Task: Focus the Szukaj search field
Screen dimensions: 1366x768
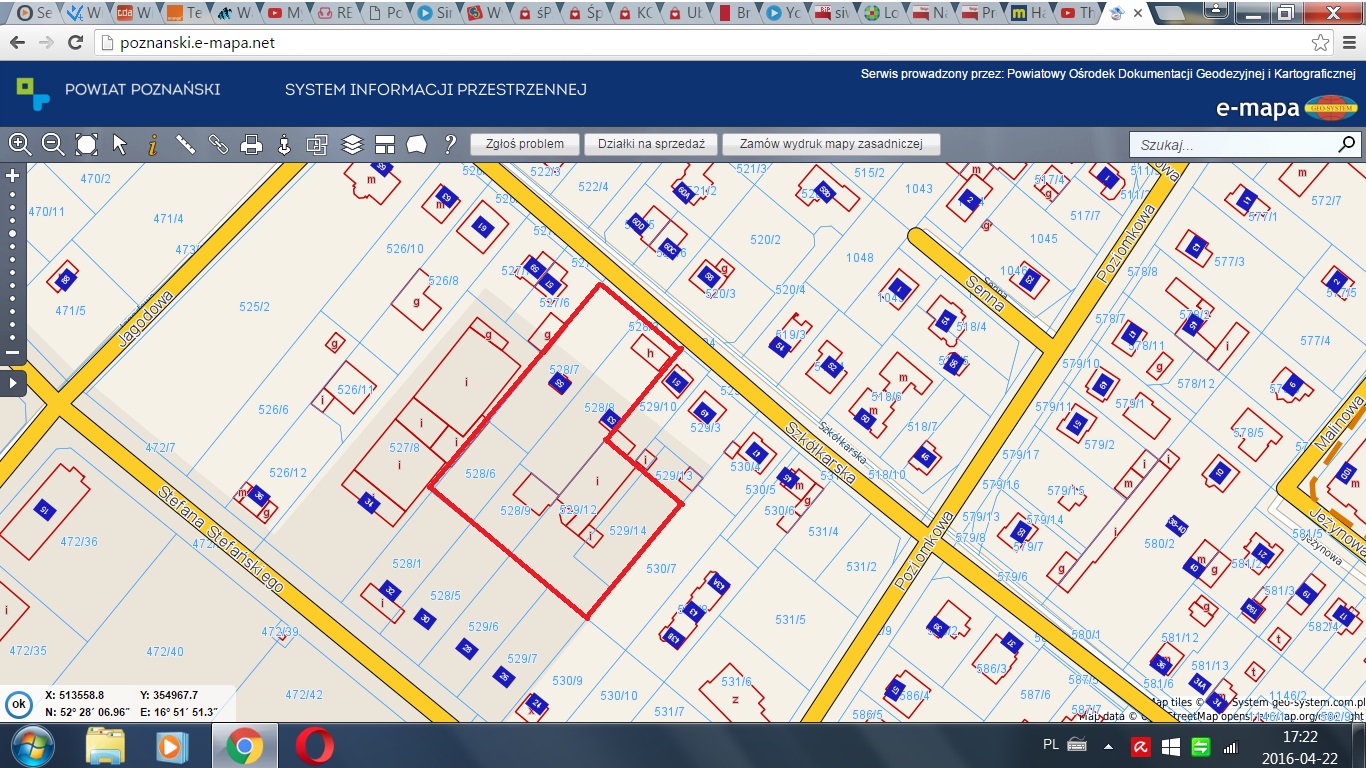Action: click(1234, 145)
